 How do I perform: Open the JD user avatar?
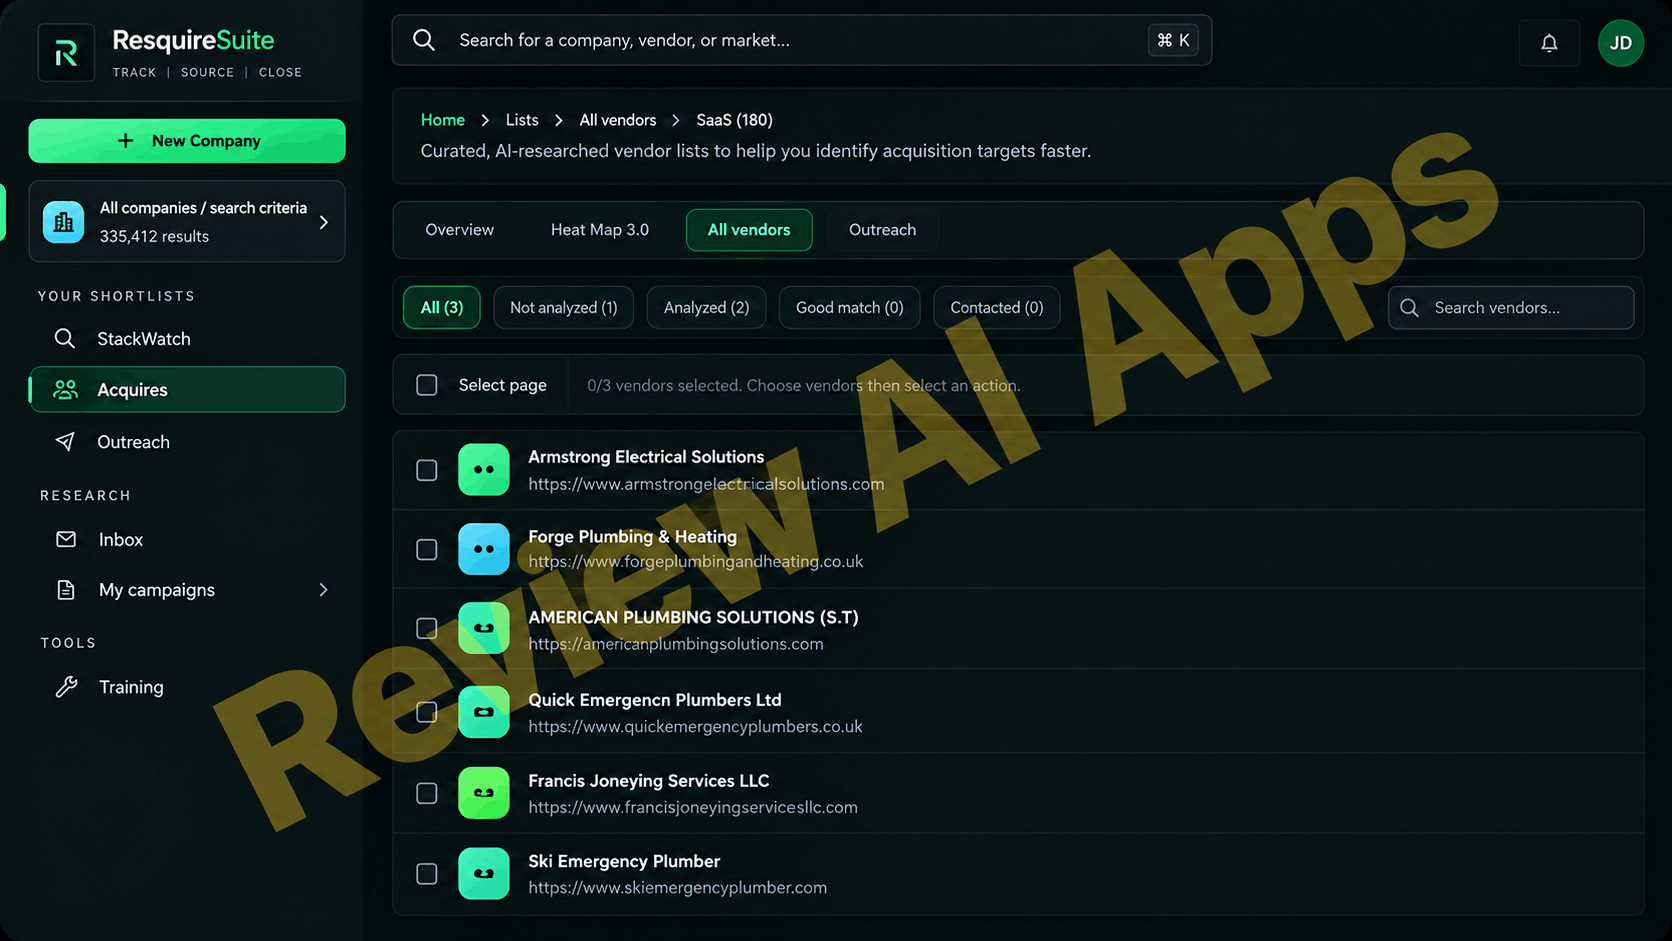click(x=1621, y=43)
